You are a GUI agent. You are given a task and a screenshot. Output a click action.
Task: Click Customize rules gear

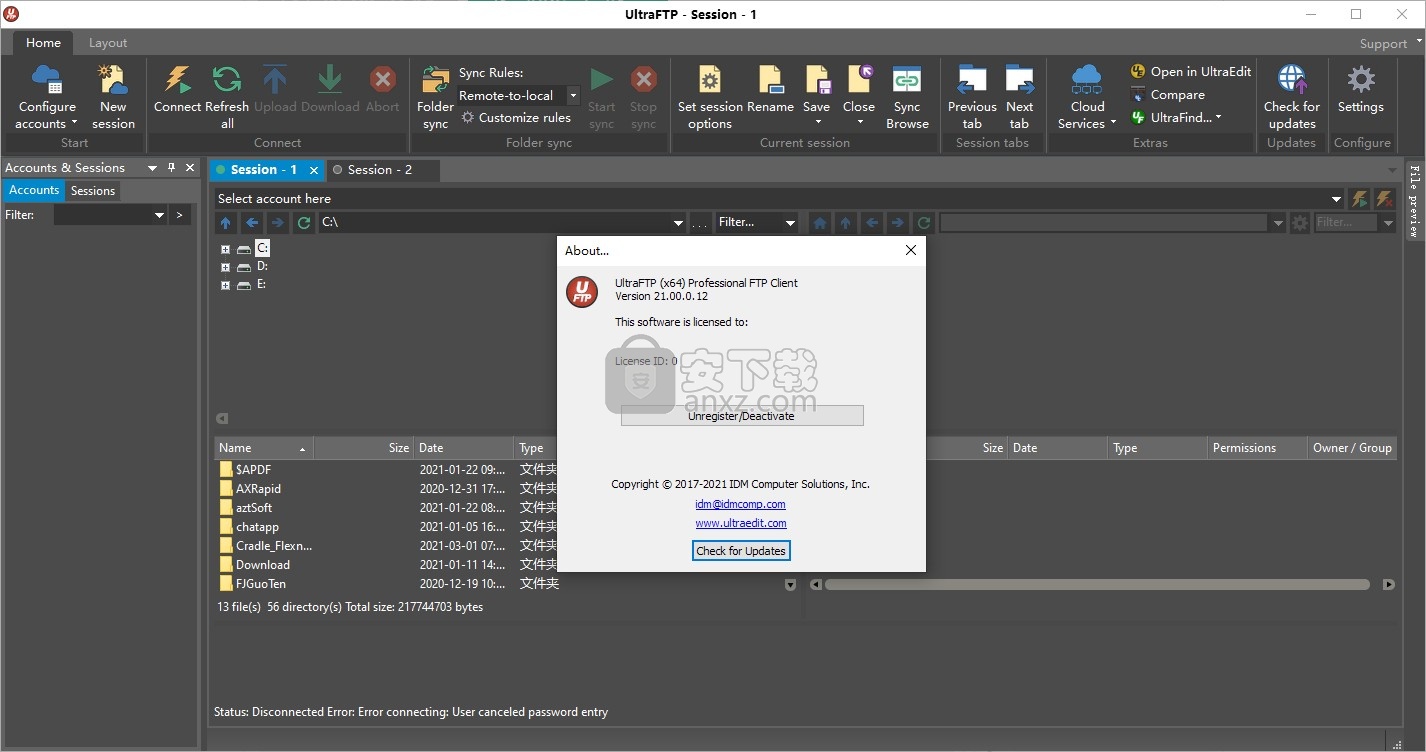tap(467, 118)
